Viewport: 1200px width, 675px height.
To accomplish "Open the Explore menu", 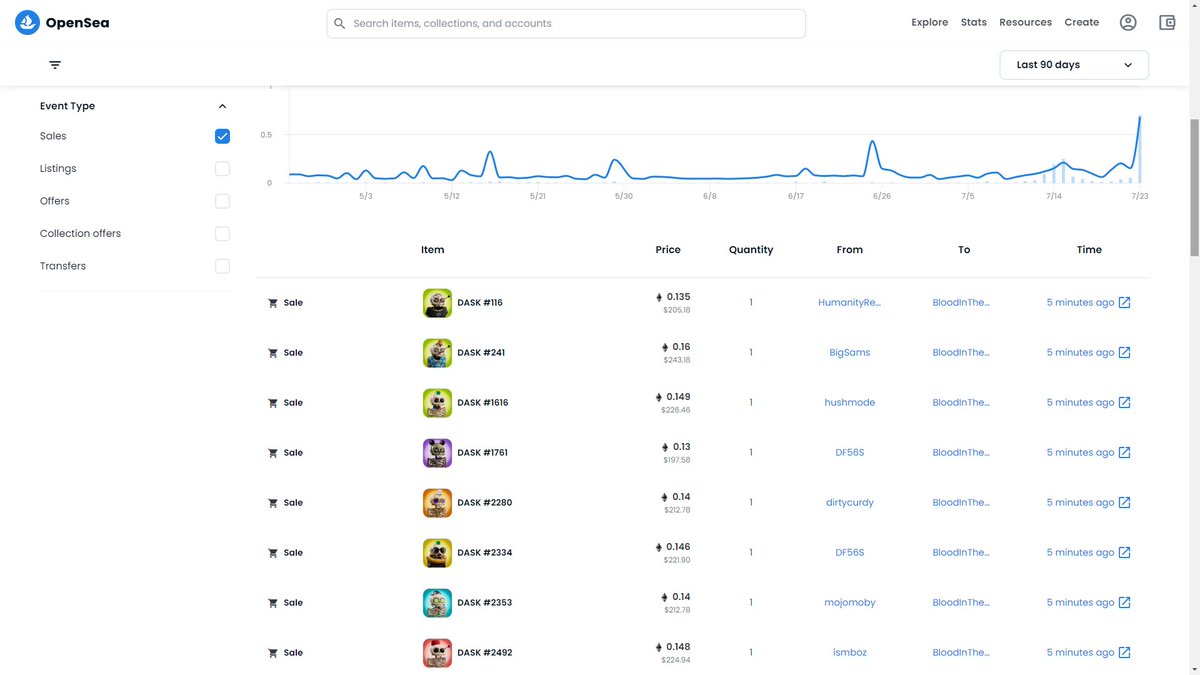I will click(x=930, y=22).
